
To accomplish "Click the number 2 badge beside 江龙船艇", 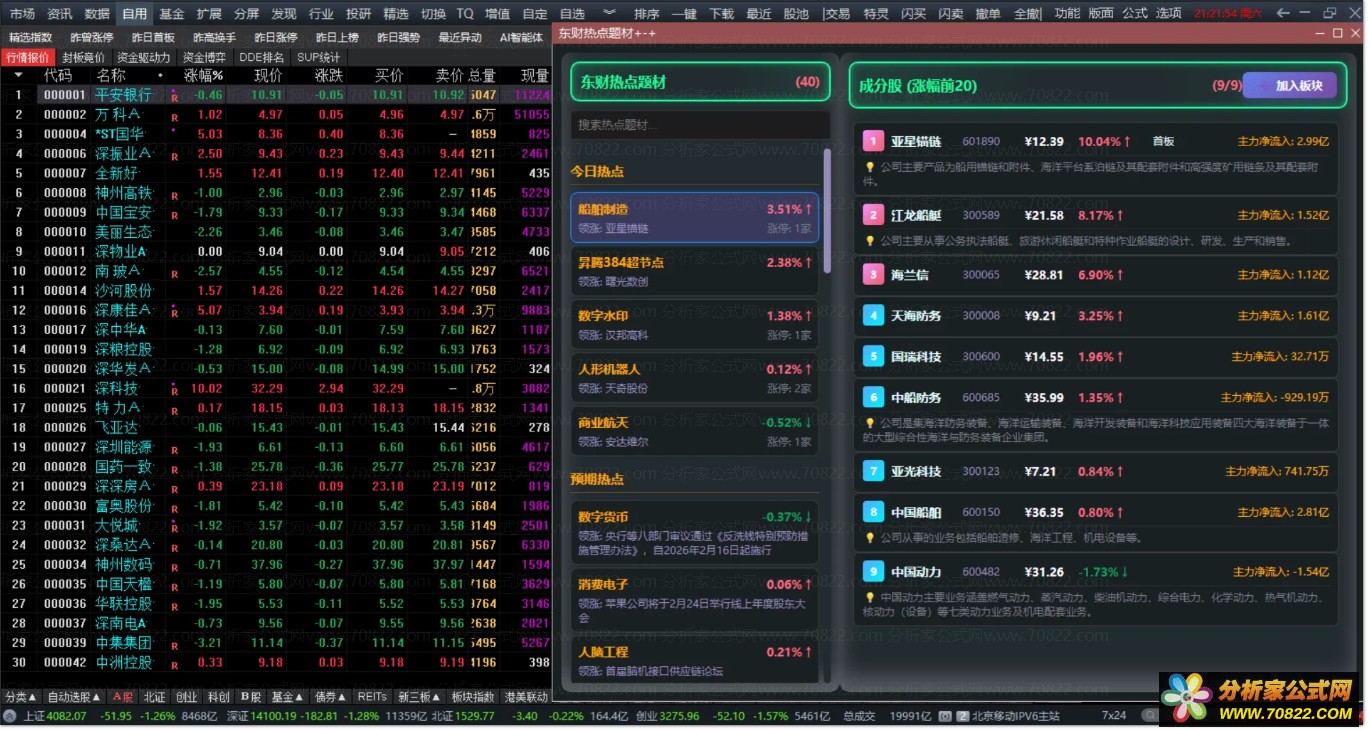I will [873, 215].
